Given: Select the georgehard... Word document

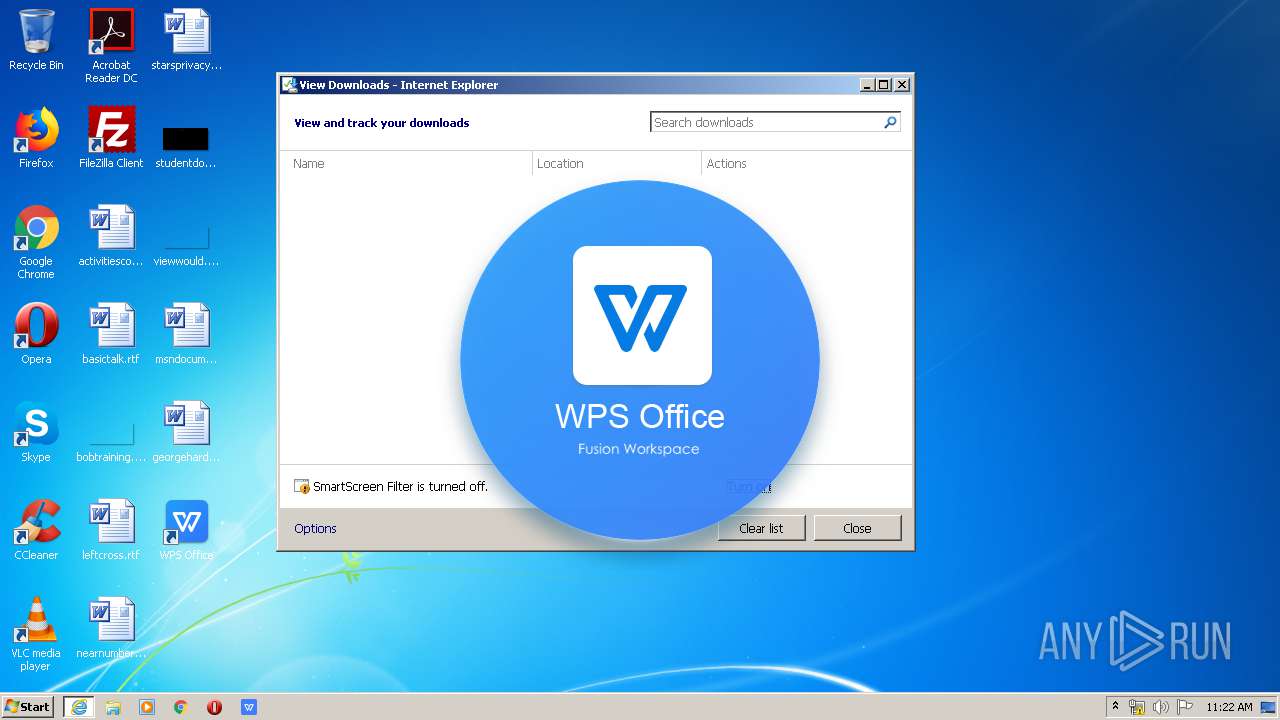Looking at the screenshot, I should point(186,432).
